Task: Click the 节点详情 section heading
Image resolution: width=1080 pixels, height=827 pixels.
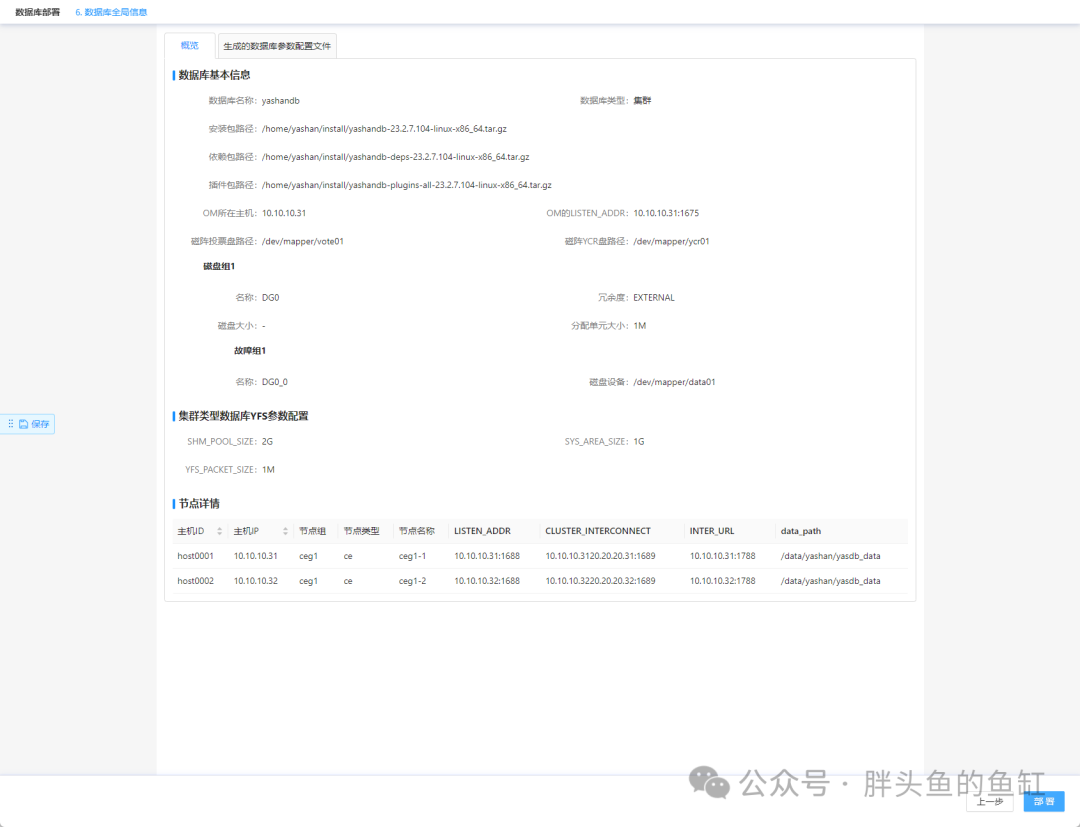Action: 199,504
